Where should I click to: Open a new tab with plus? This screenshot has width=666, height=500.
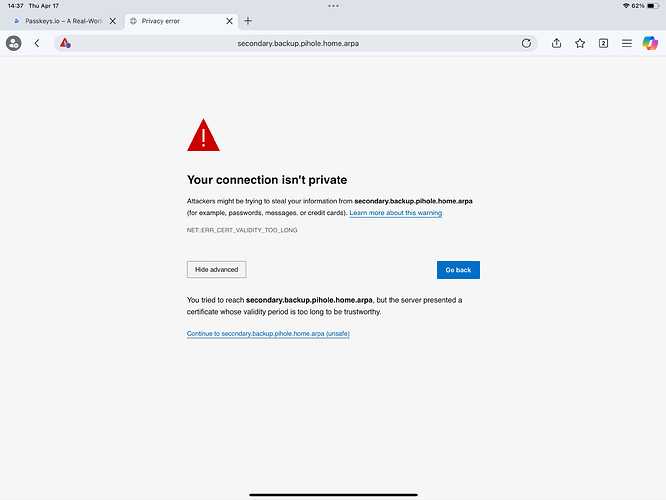[248, 21]
